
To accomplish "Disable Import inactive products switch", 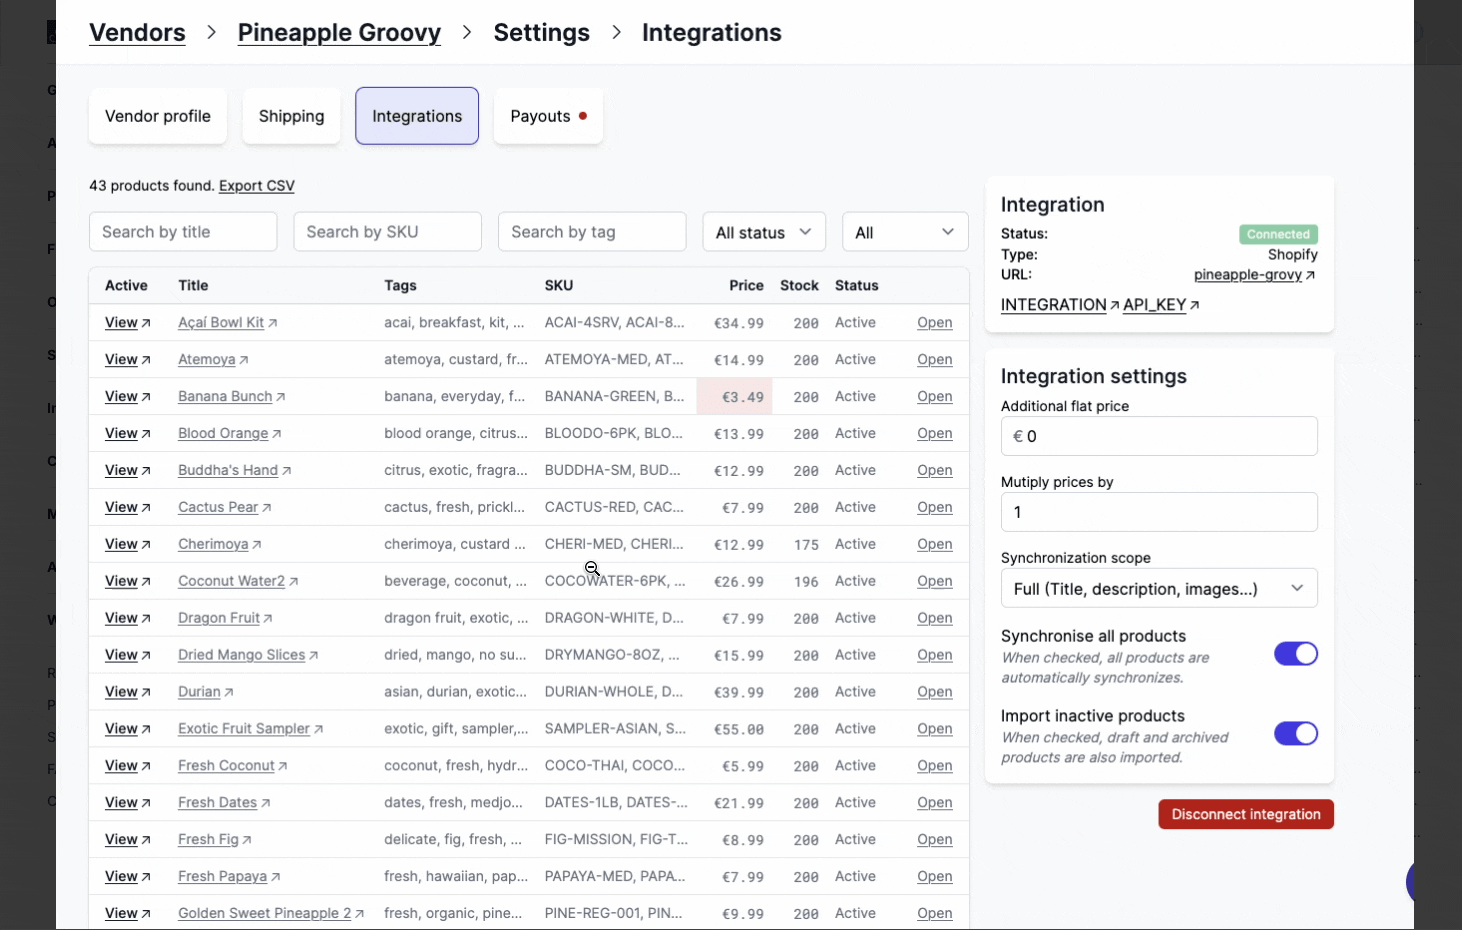I will (x=1295, y=734).
